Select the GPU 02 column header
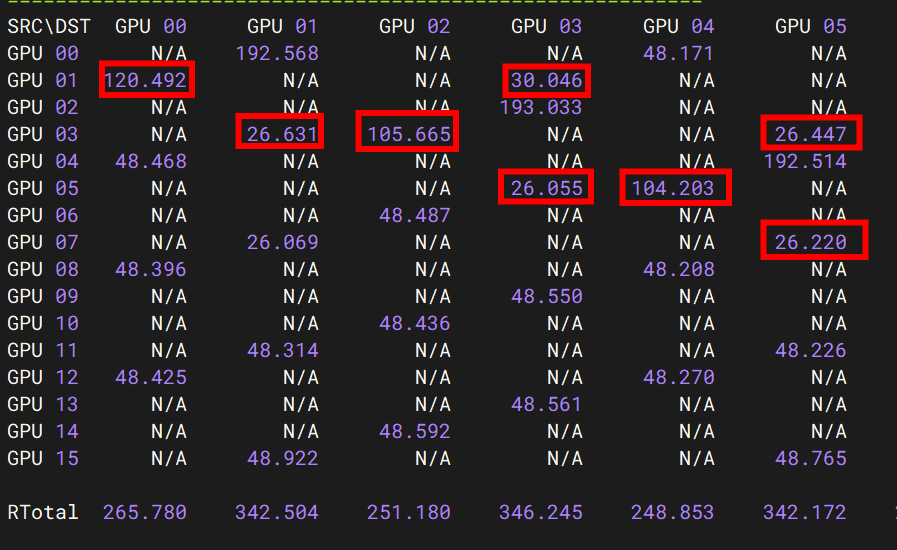This screenshot has height=550, width=897. click(415, 26)
